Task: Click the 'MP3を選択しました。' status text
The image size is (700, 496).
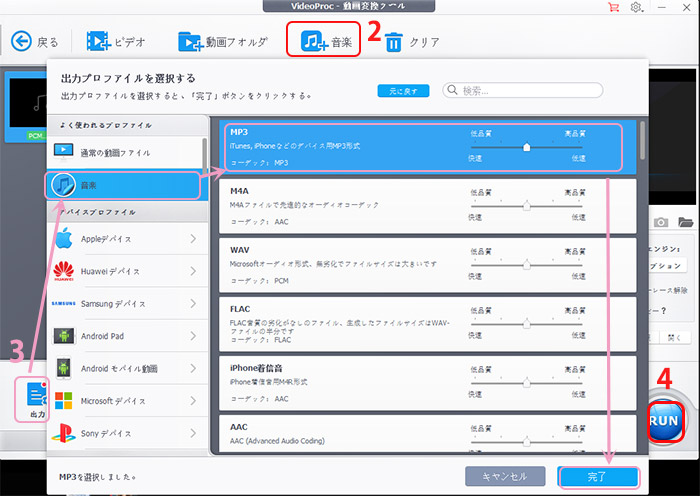Action: click(x=98, y=477)
